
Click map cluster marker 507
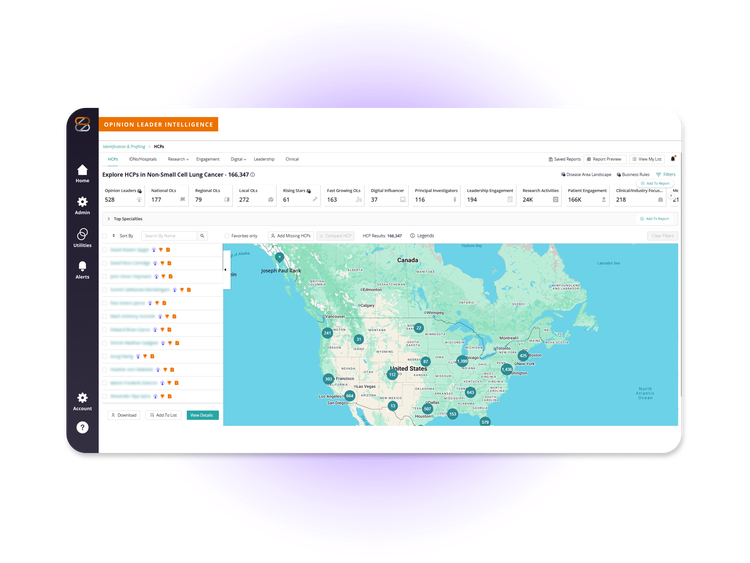428,408
